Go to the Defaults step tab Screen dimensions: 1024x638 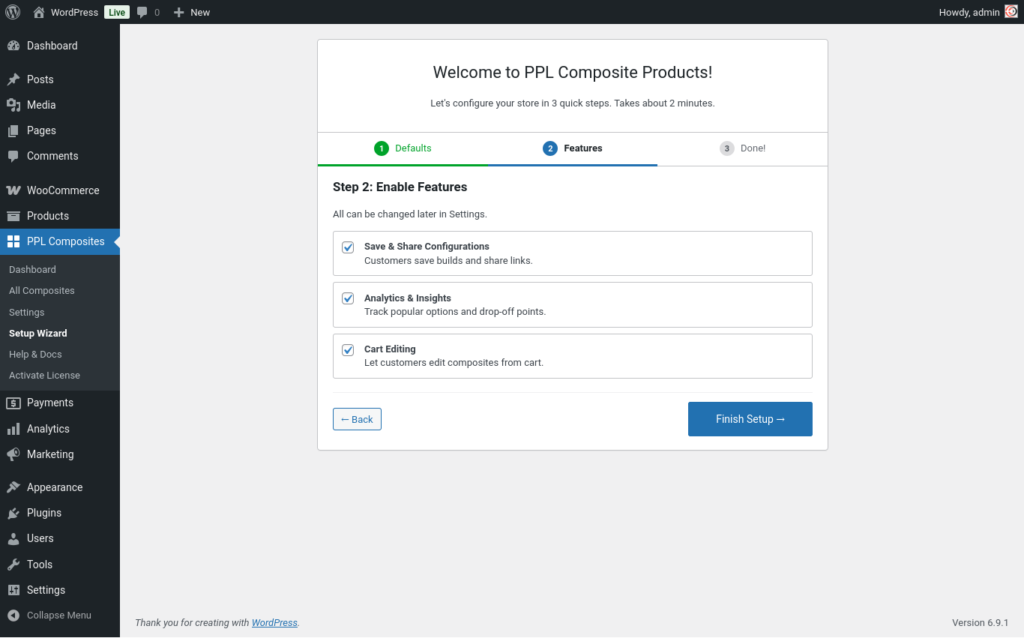(x=403, y=148)
